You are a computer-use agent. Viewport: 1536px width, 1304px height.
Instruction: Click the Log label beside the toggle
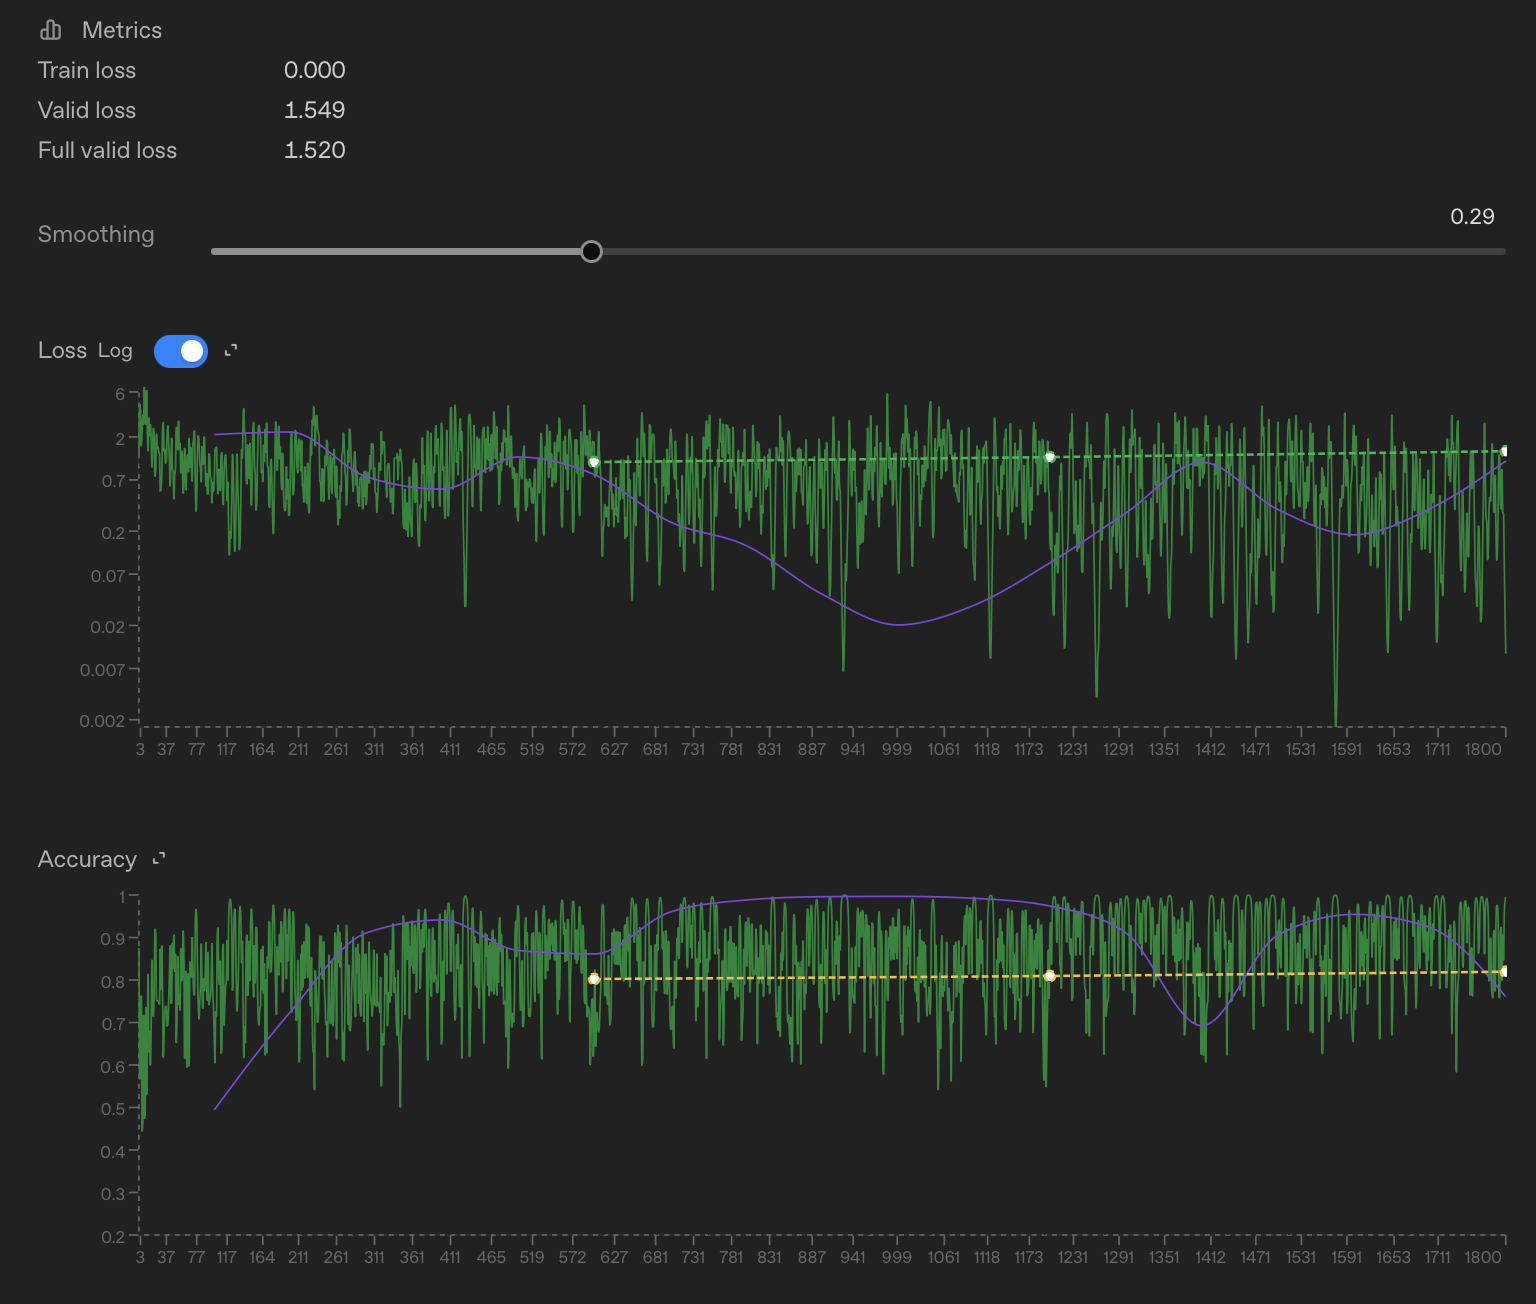coord(115,351)
